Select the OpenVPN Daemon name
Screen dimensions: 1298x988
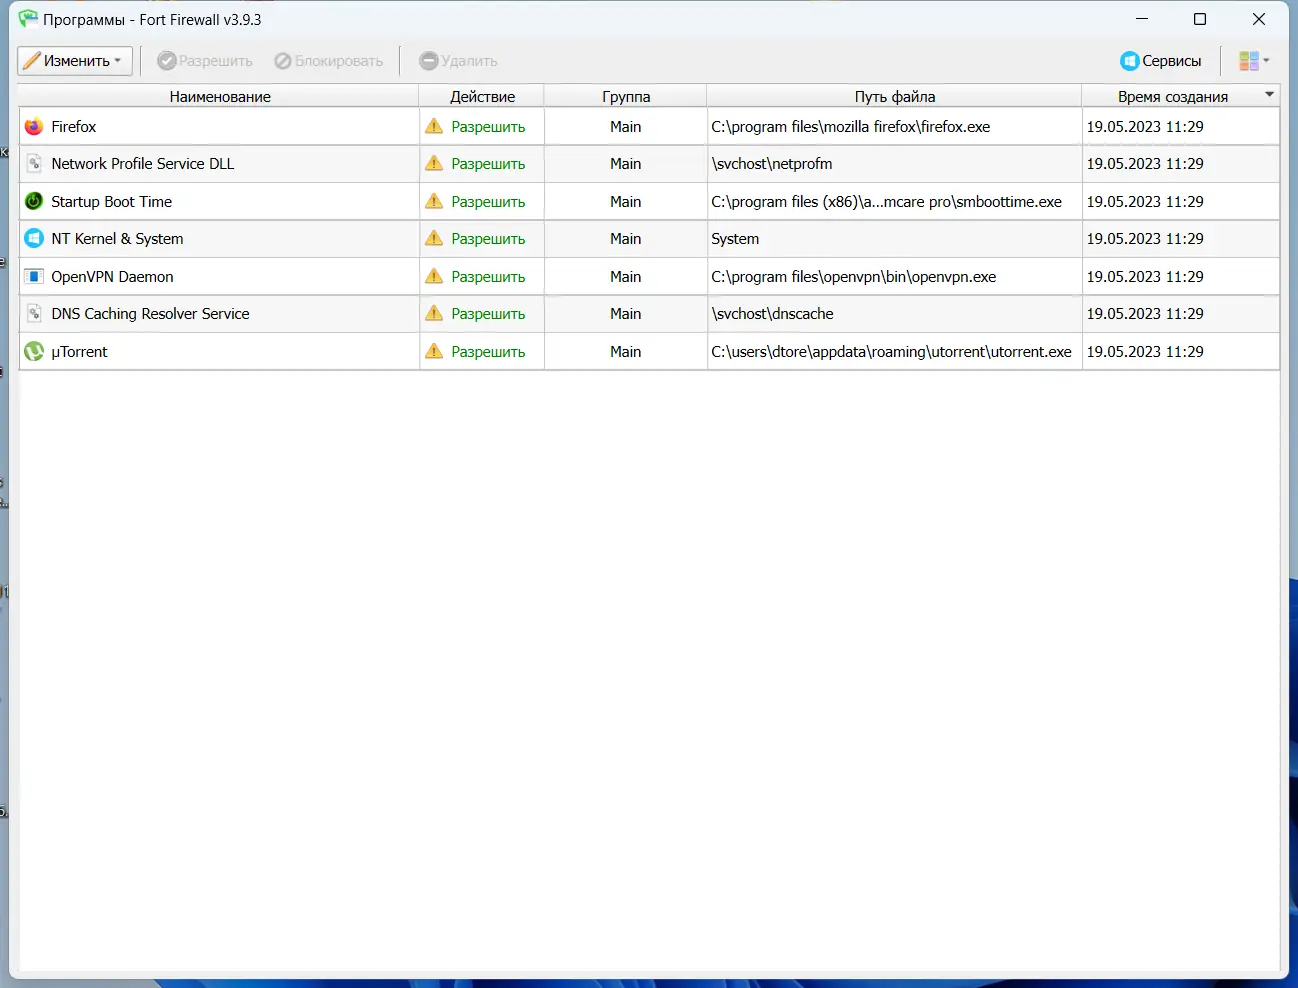point(112,276)
